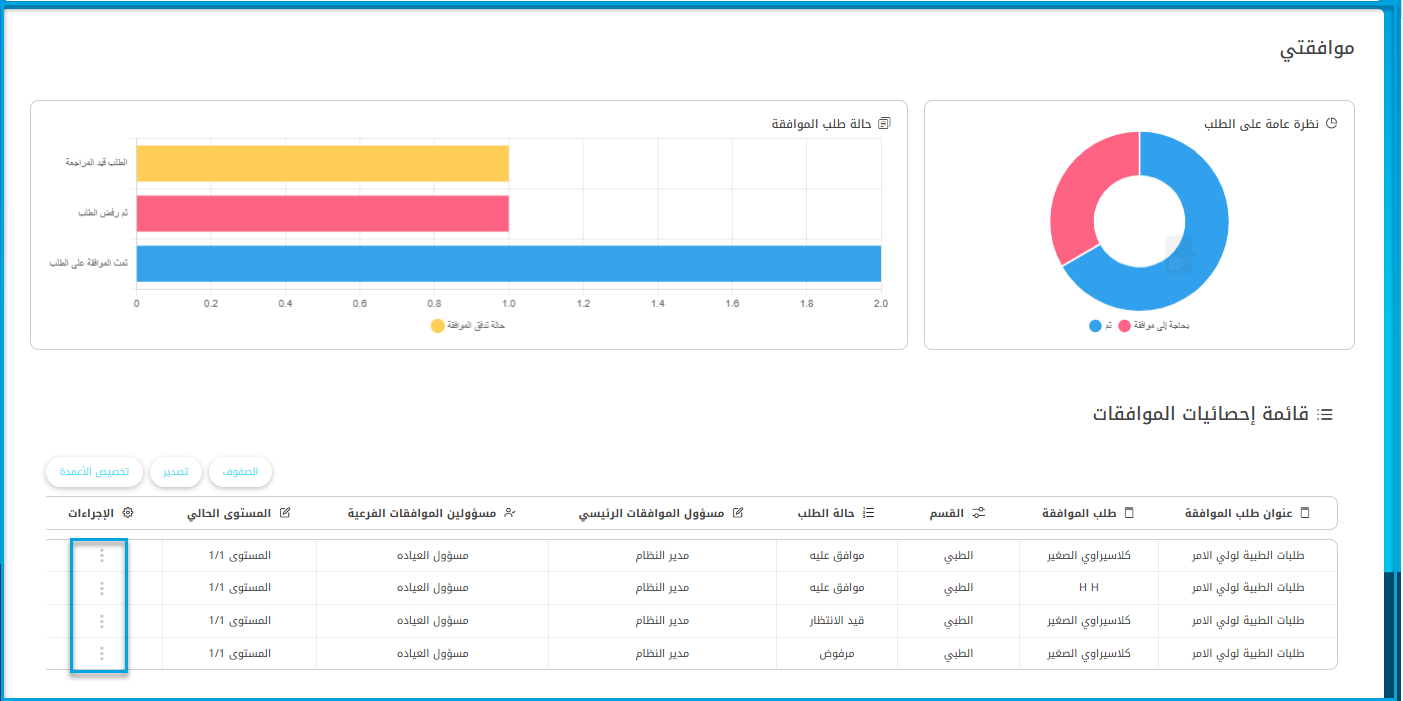Click the blue approved bar in bar chart
Viewport: 1403px width, 701px height.
508,264
